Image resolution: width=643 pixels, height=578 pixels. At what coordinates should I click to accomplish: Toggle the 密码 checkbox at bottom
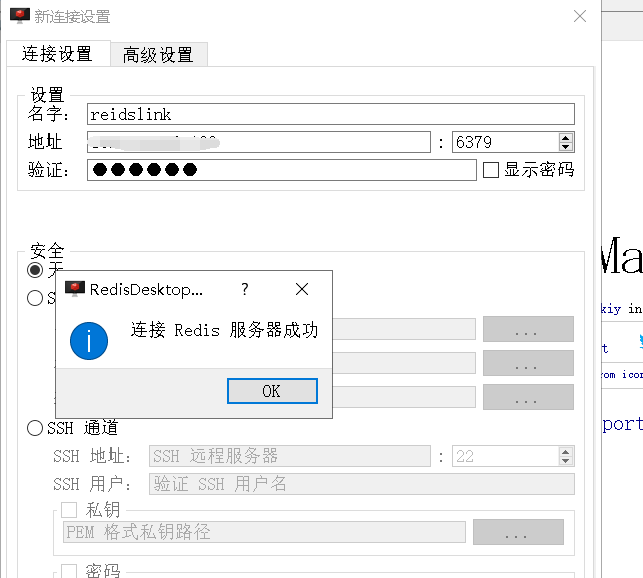(x=69, y=571)
